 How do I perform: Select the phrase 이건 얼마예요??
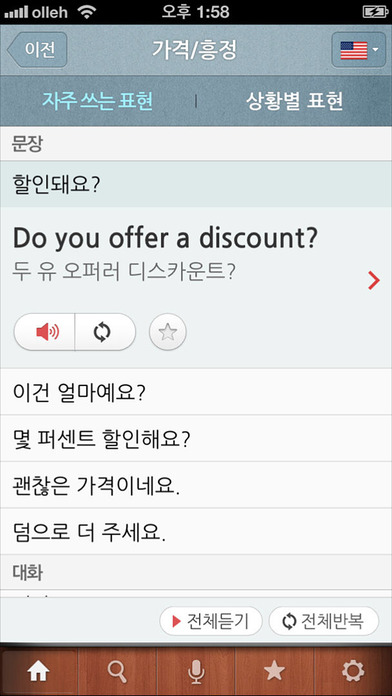(196, 392)
